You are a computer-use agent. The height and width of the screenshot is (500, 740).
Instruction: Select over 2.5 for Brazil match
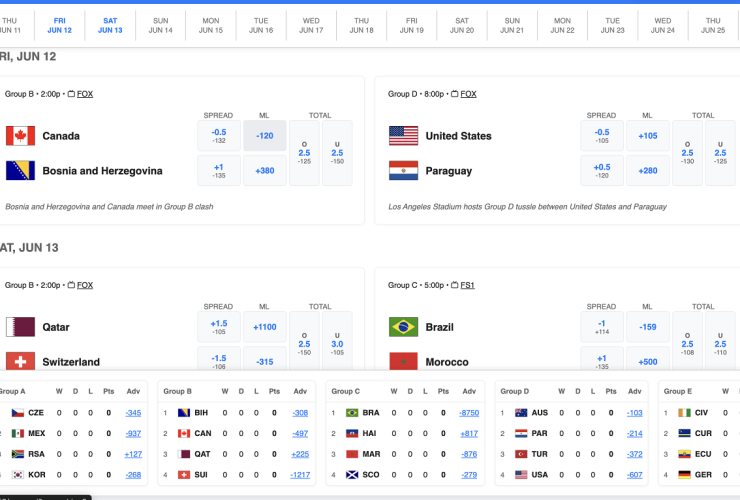[x=688, y=342]
